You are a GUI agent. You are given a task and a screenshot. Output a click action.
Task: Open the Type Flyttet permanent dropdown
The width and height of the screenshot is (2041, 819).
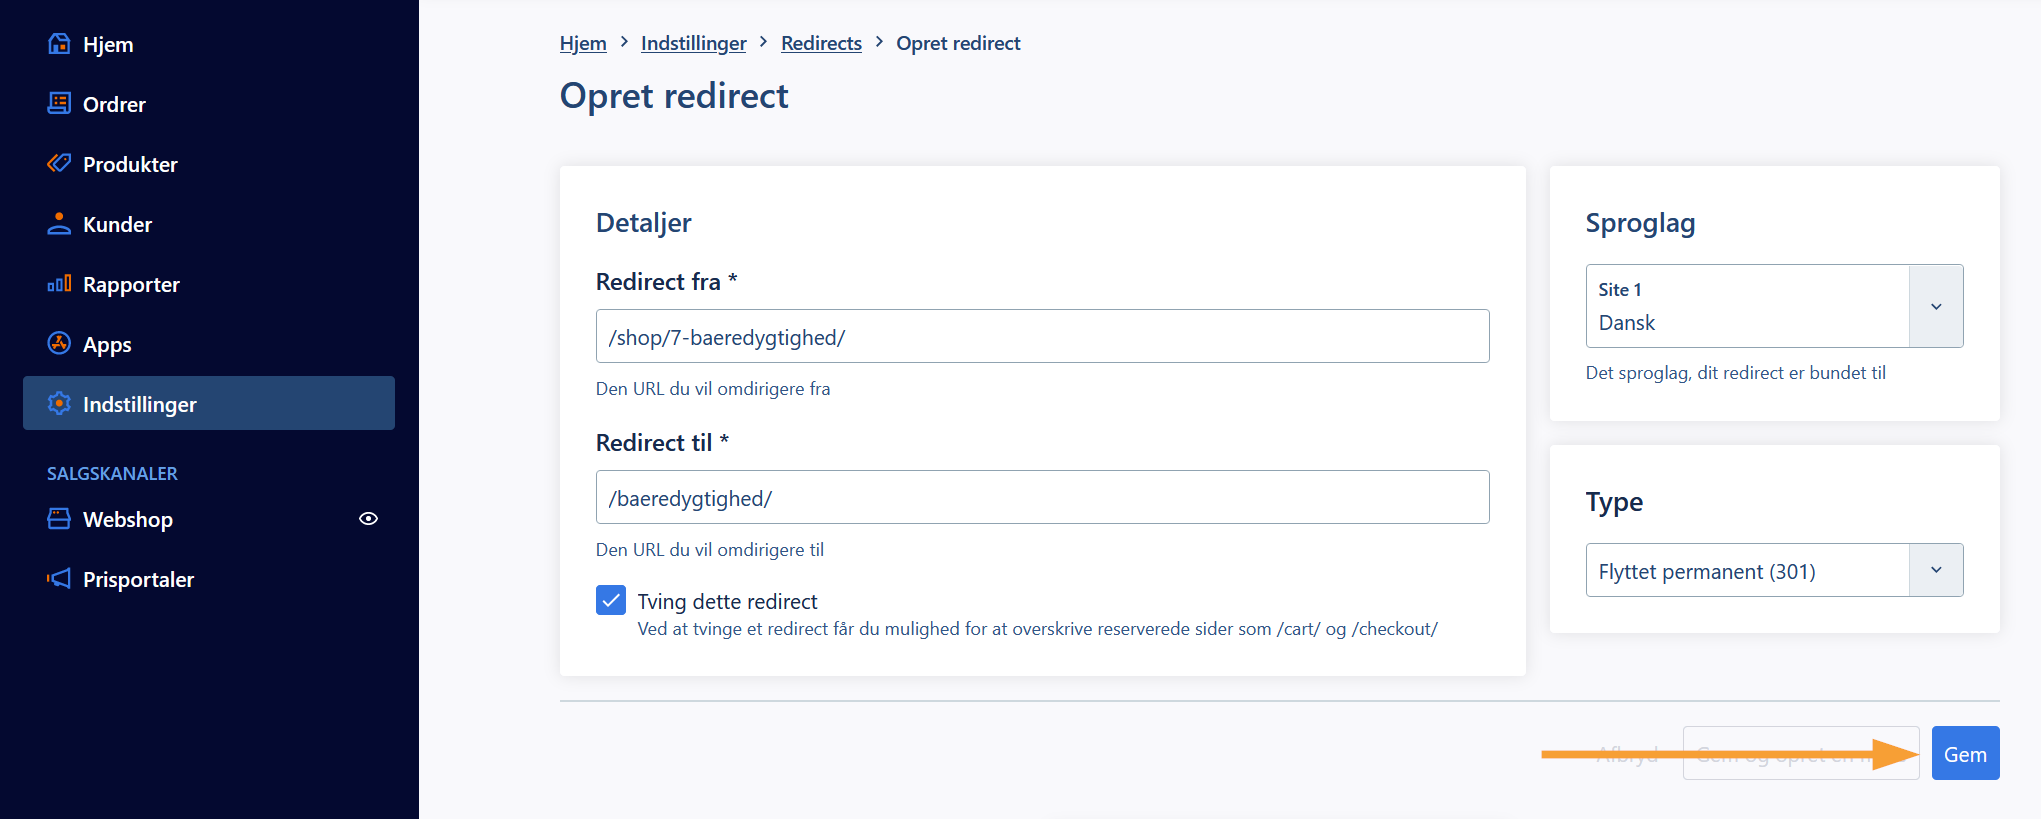pyautogui.click(x=1774, y=570)
